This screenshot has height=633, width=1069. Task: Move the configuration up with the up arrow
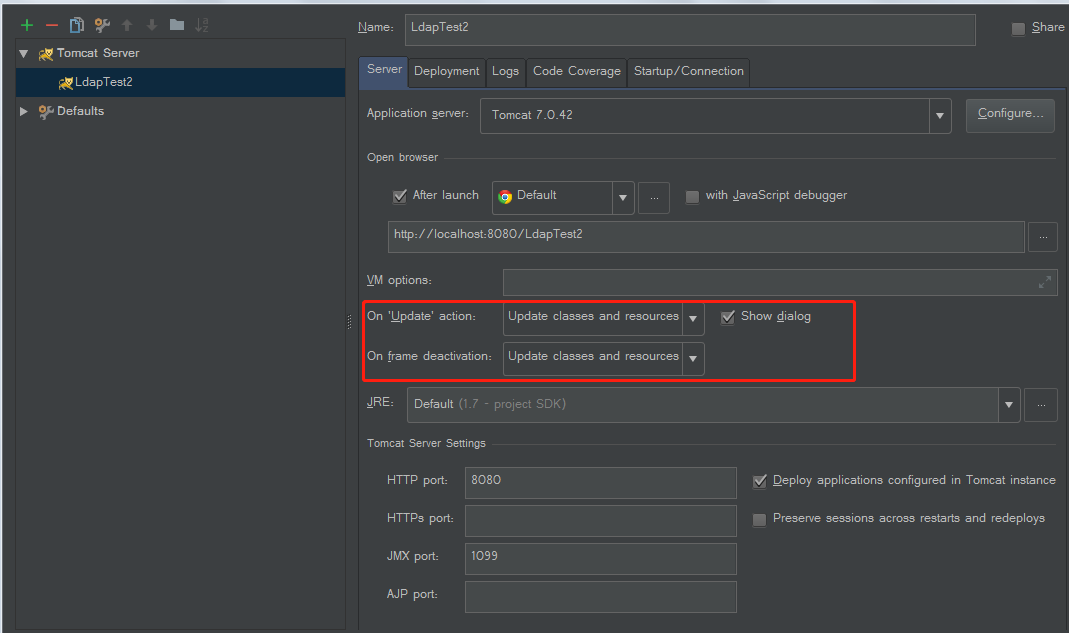point(127,25)
